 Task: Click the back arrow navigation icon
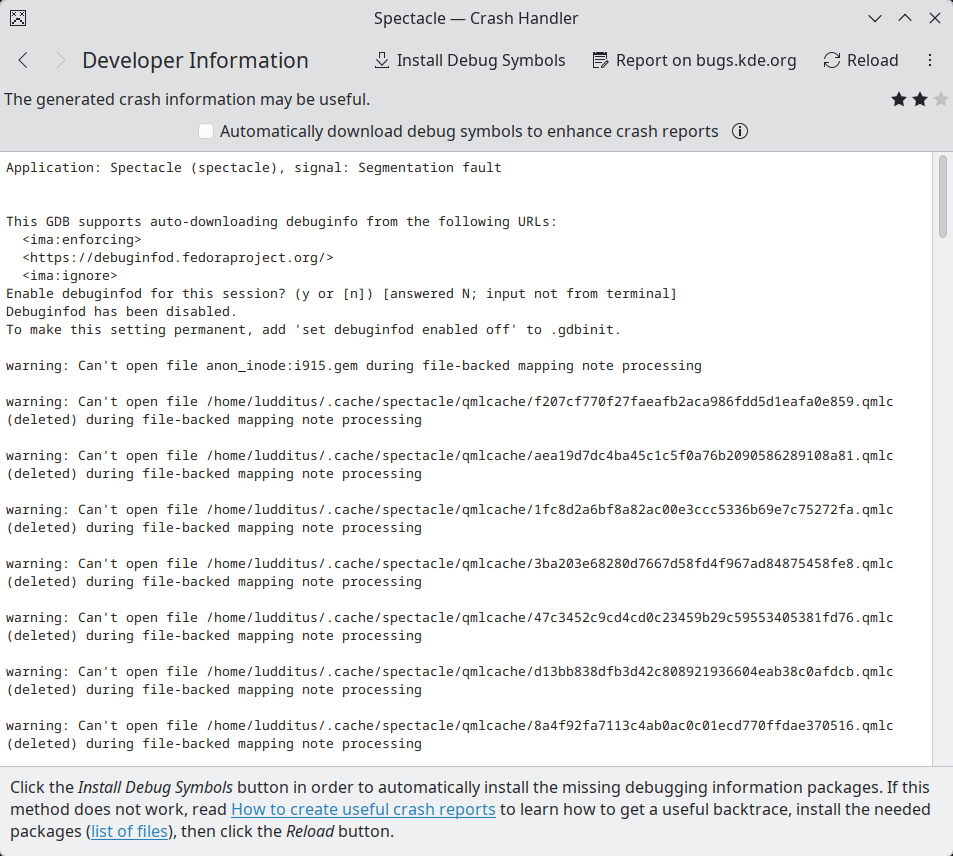23,61
